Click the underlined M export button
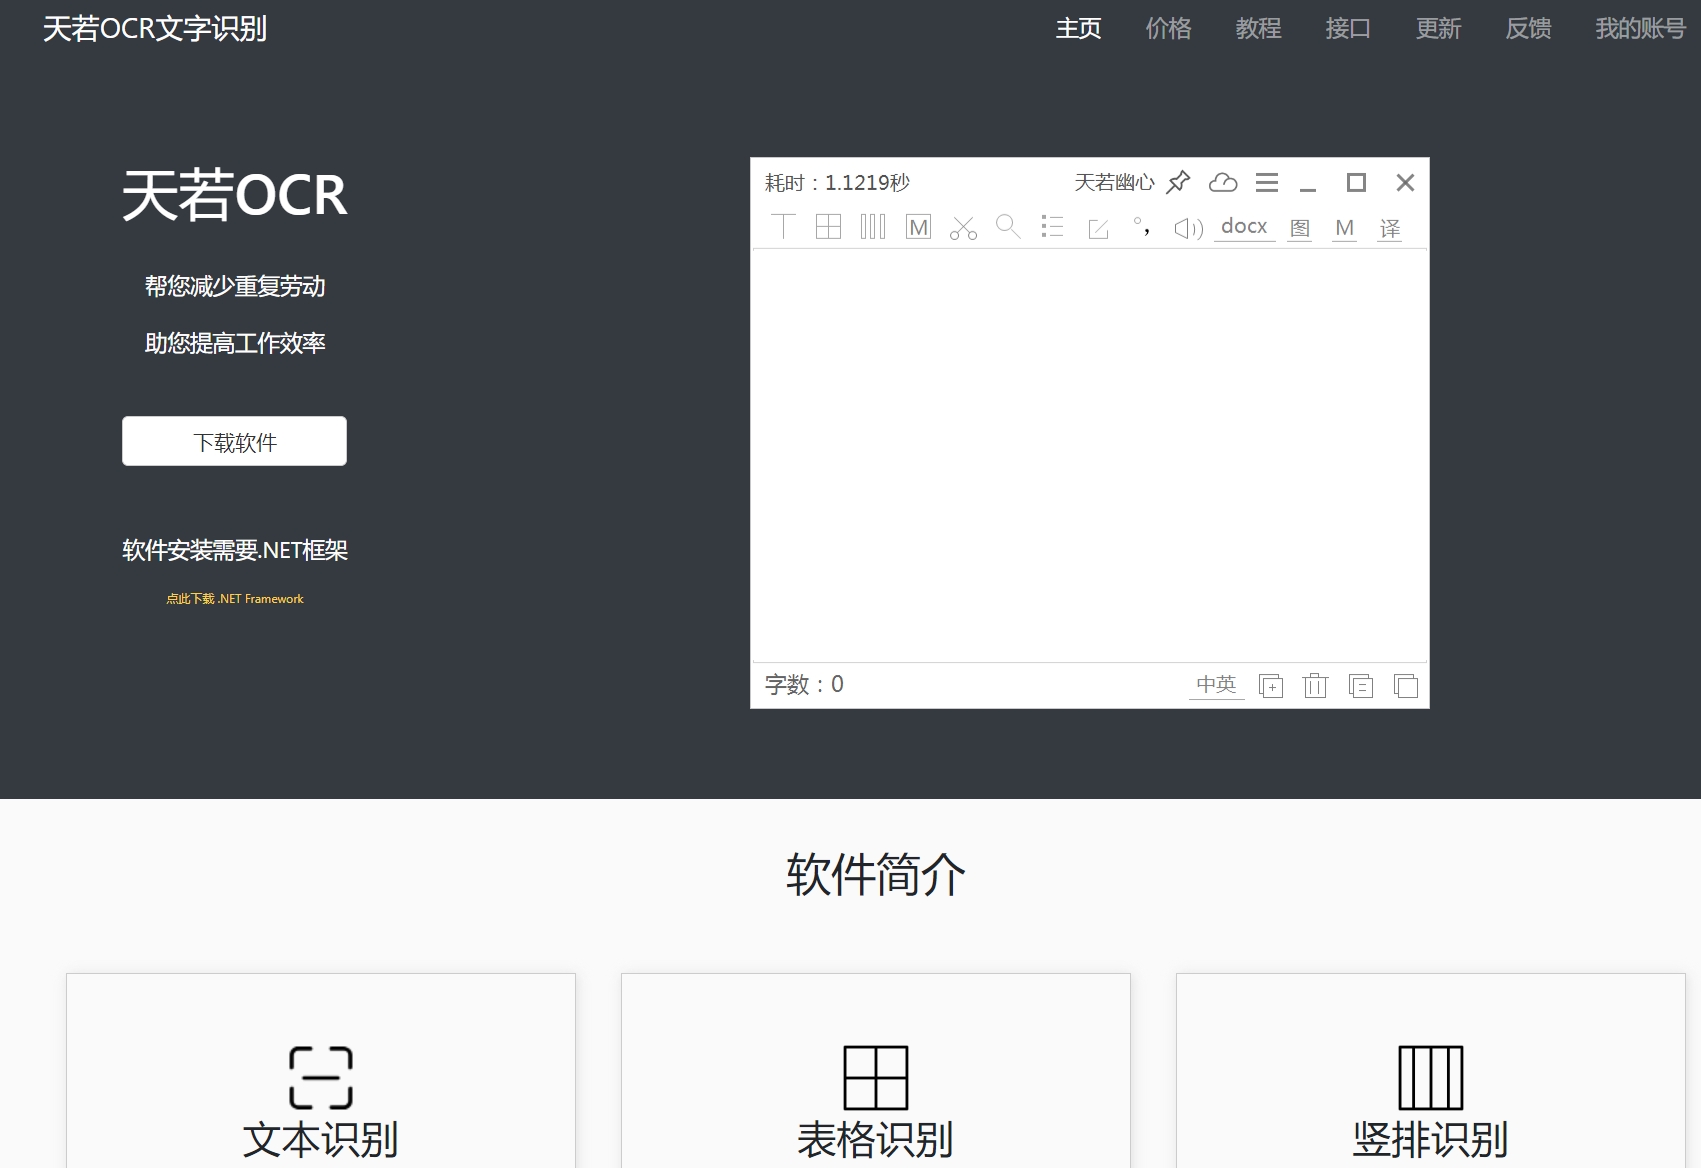The width and height of the screenshot is (1701, 1168). point(1345,229)
